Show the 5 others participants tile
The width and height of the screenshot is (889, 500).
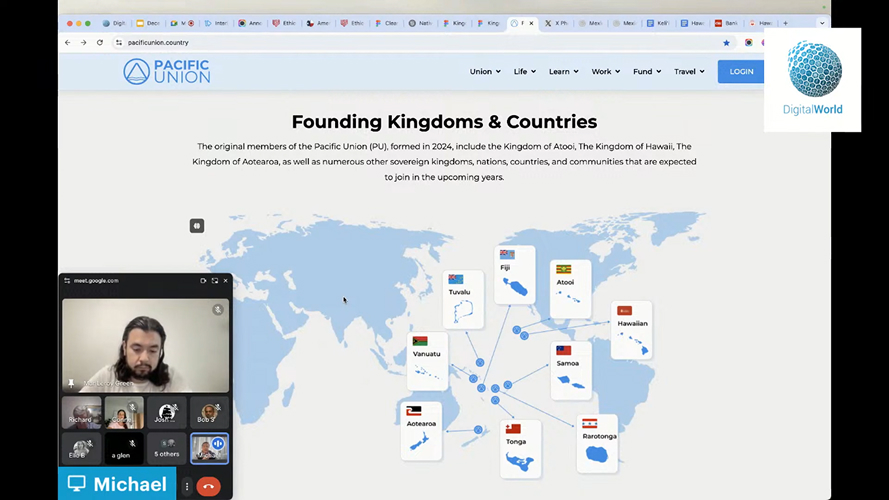click(x=166, y=448)
